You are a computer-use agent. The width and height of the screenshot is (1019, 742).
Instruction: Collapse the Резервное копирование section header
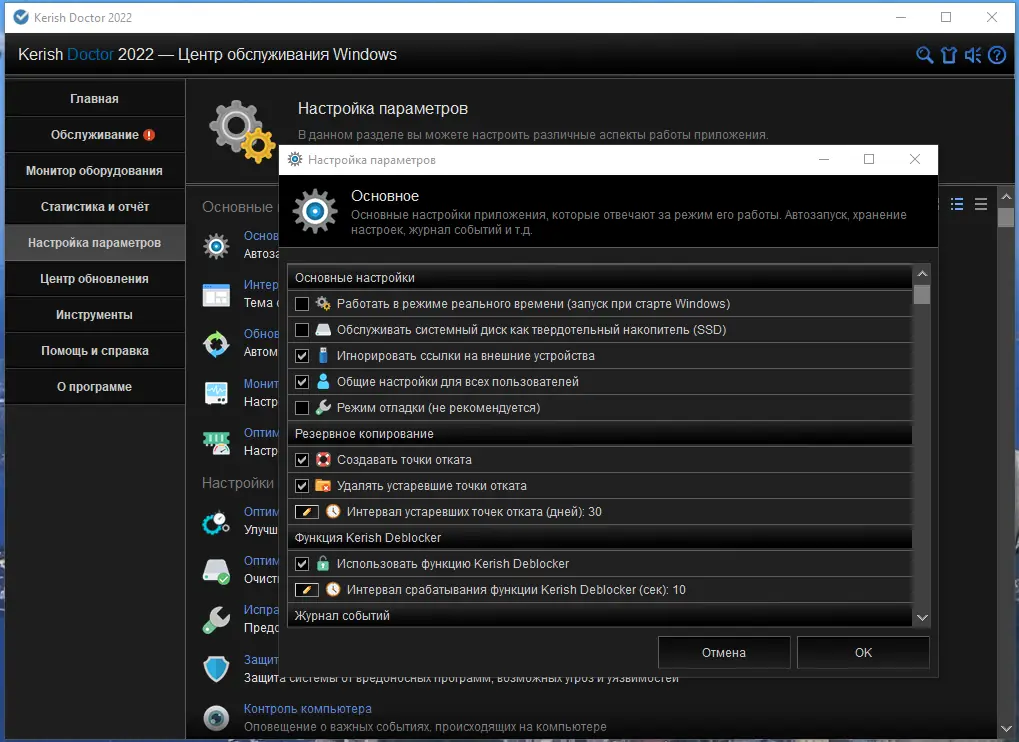click(x=600, y=433)
